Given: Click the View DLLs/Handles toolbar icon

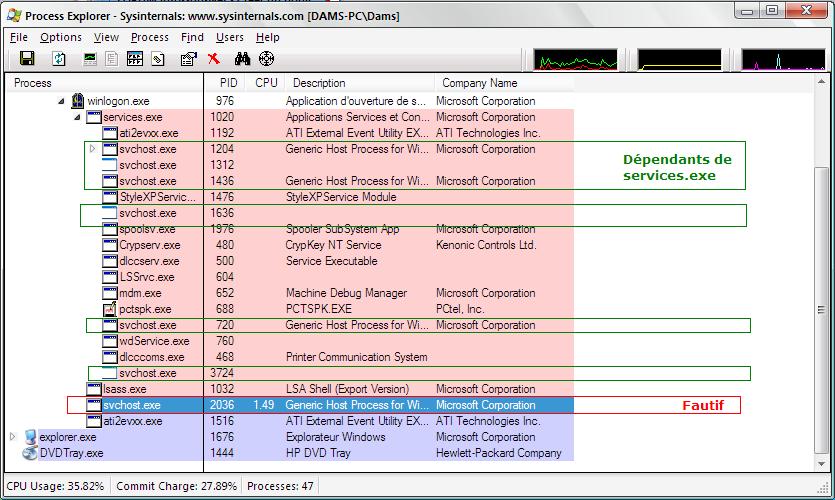Looking at the screenshot, I should click(158, 59).
